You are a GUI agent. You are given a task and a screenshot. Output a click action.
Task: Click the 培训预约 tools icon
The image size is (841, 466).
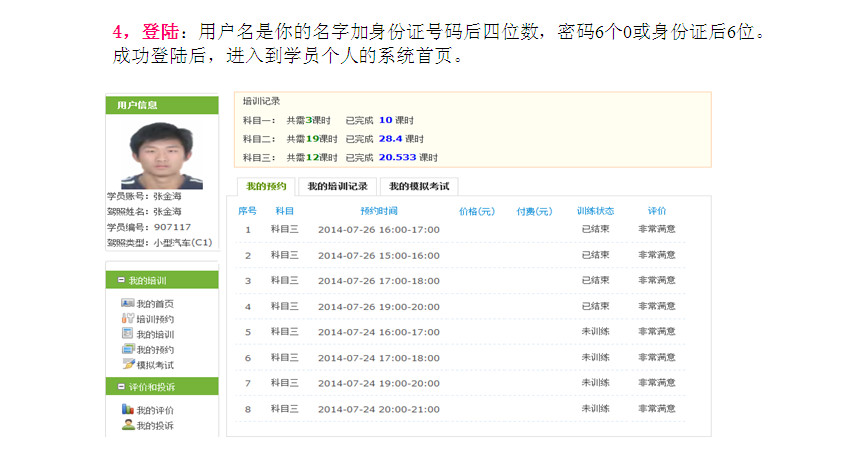click(x=127, y=318)
